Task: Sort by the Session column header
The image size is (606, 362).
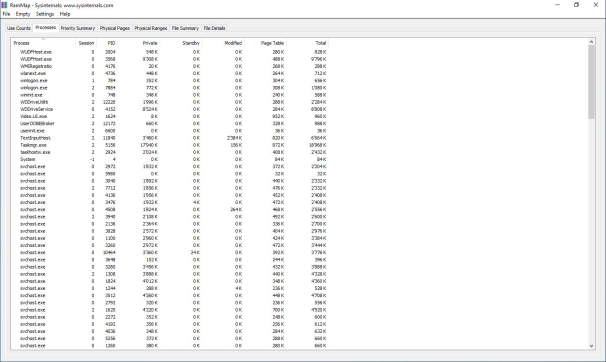Action: tap(86, 43)
